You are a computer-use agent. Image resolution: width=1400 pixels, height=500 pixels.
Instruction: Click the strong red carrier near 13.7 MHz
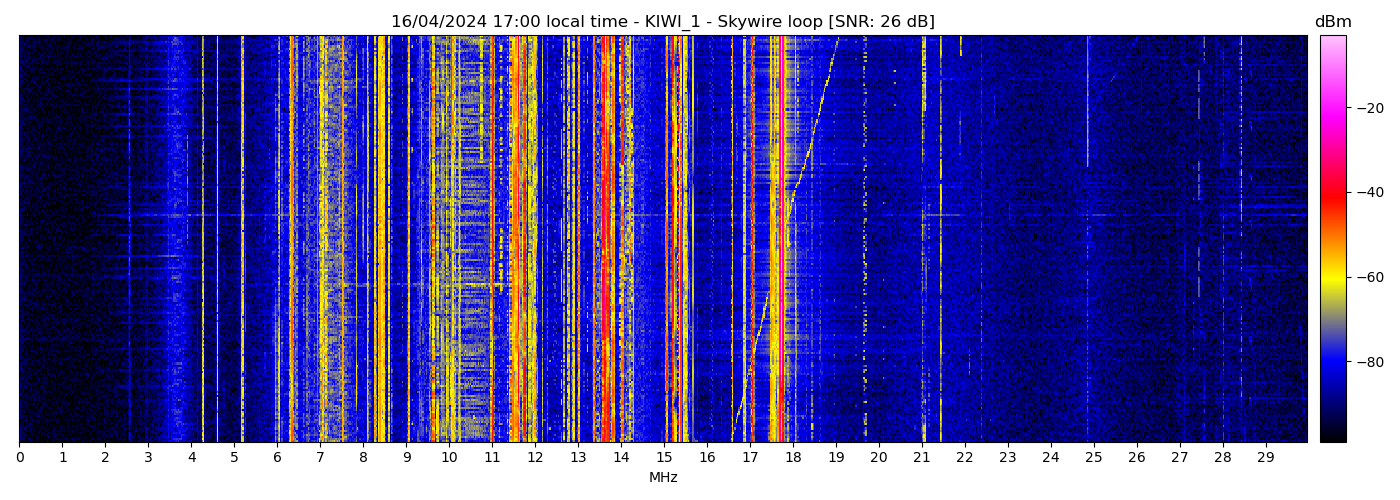click(607, 240)
